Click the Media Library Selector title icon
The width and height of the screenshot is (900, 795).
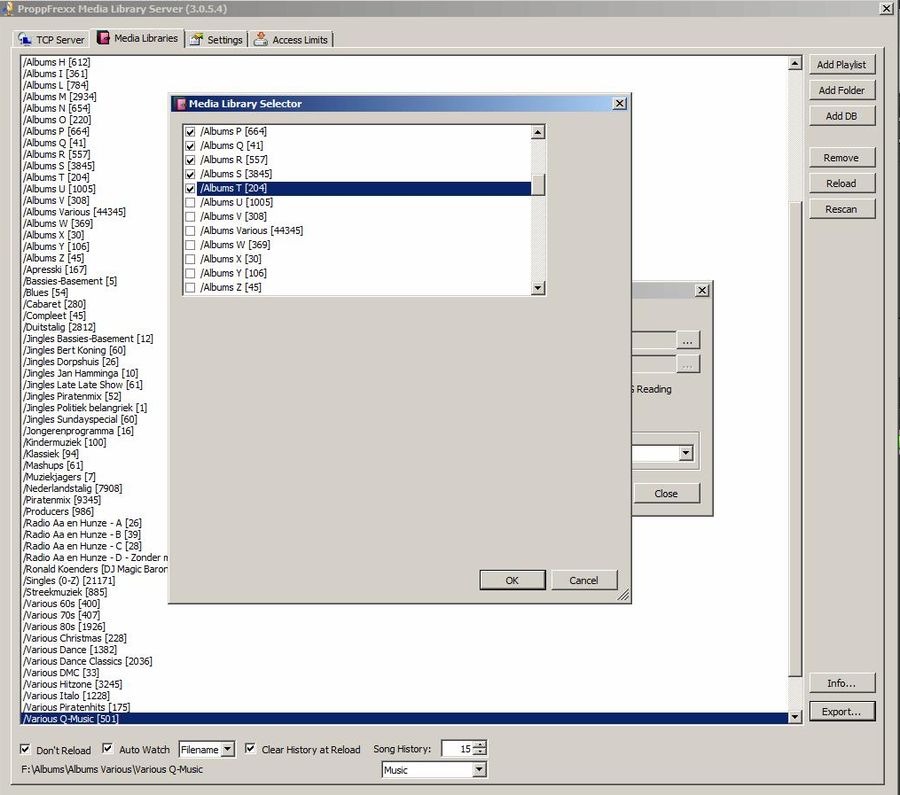tap(181, 104)
